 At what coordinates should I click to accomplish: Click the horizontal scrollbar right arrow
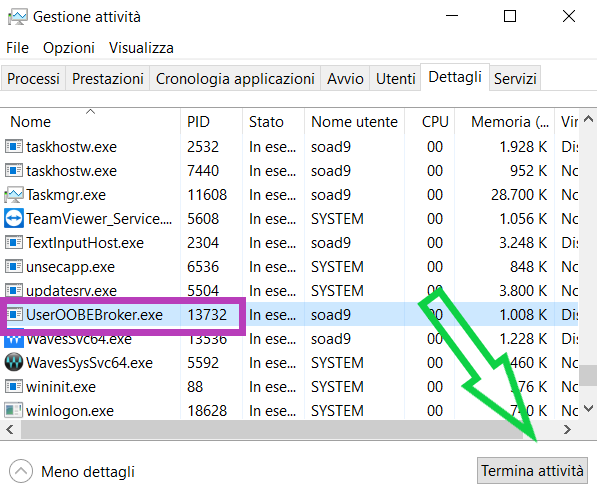point(568,430)
